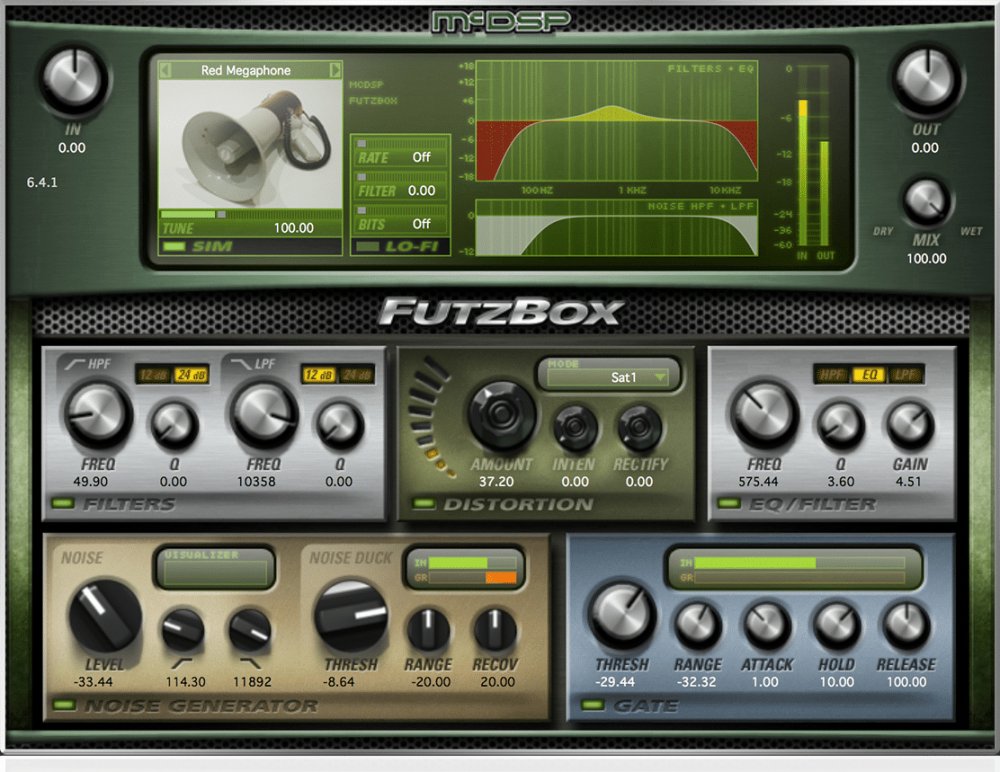1000x772 pixels.
Task: Click the EQ frequency value 575.44
Action: [758, 482]
